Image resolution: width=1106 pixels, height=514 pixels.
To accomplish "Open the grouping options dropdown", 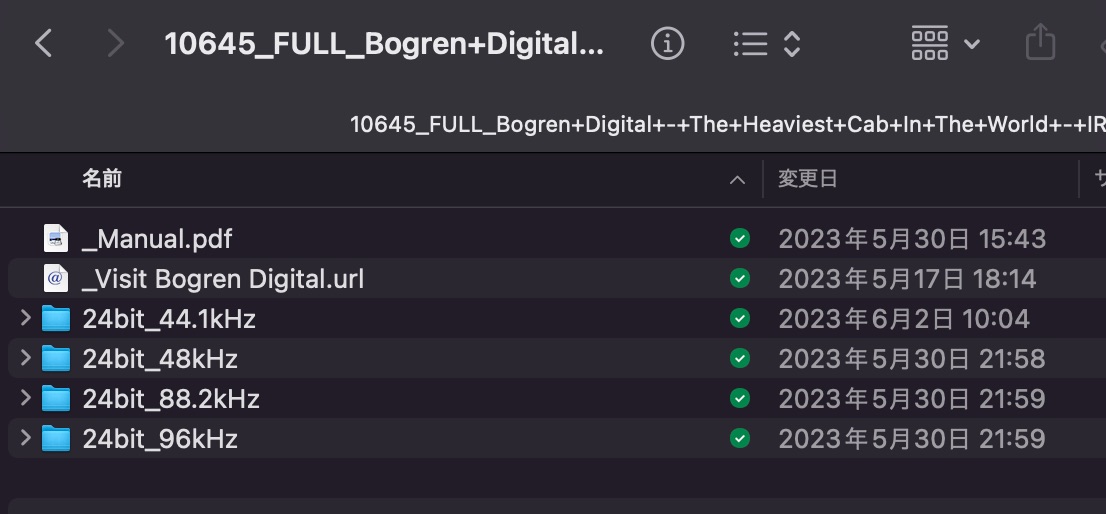I will [945, 43].
